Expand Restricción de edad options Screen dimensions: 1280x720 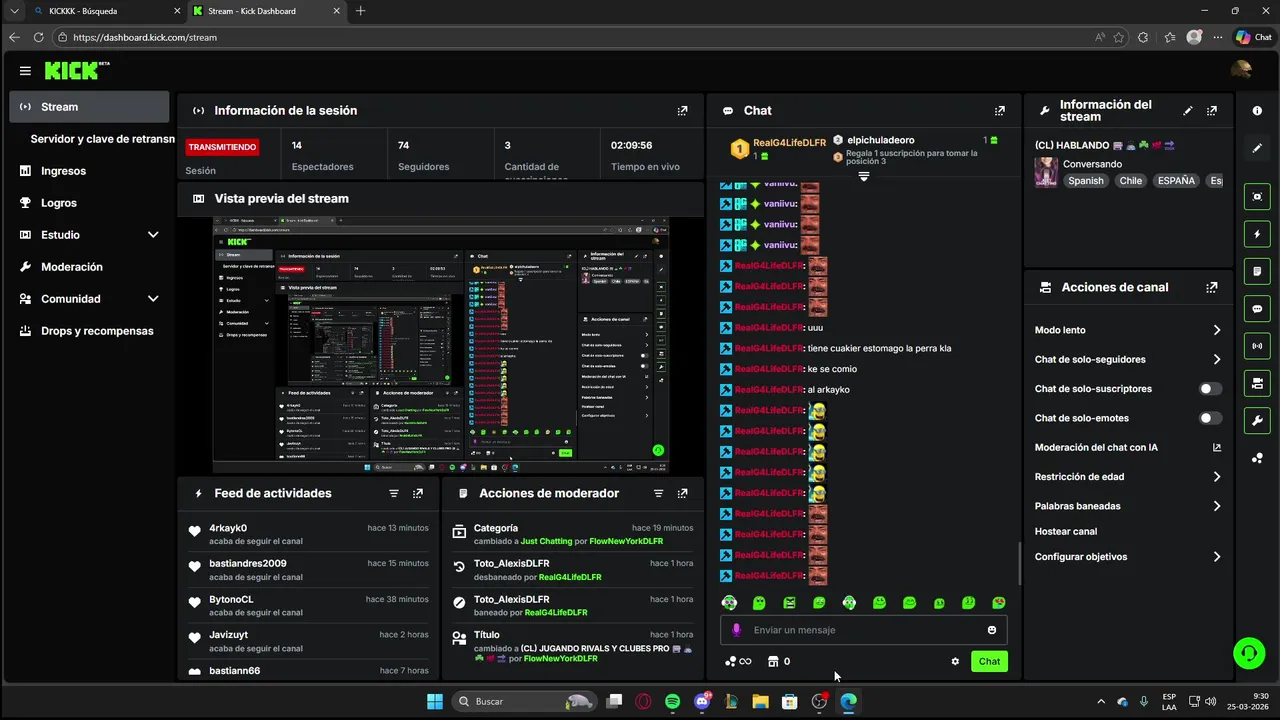tap(1217, 477)
